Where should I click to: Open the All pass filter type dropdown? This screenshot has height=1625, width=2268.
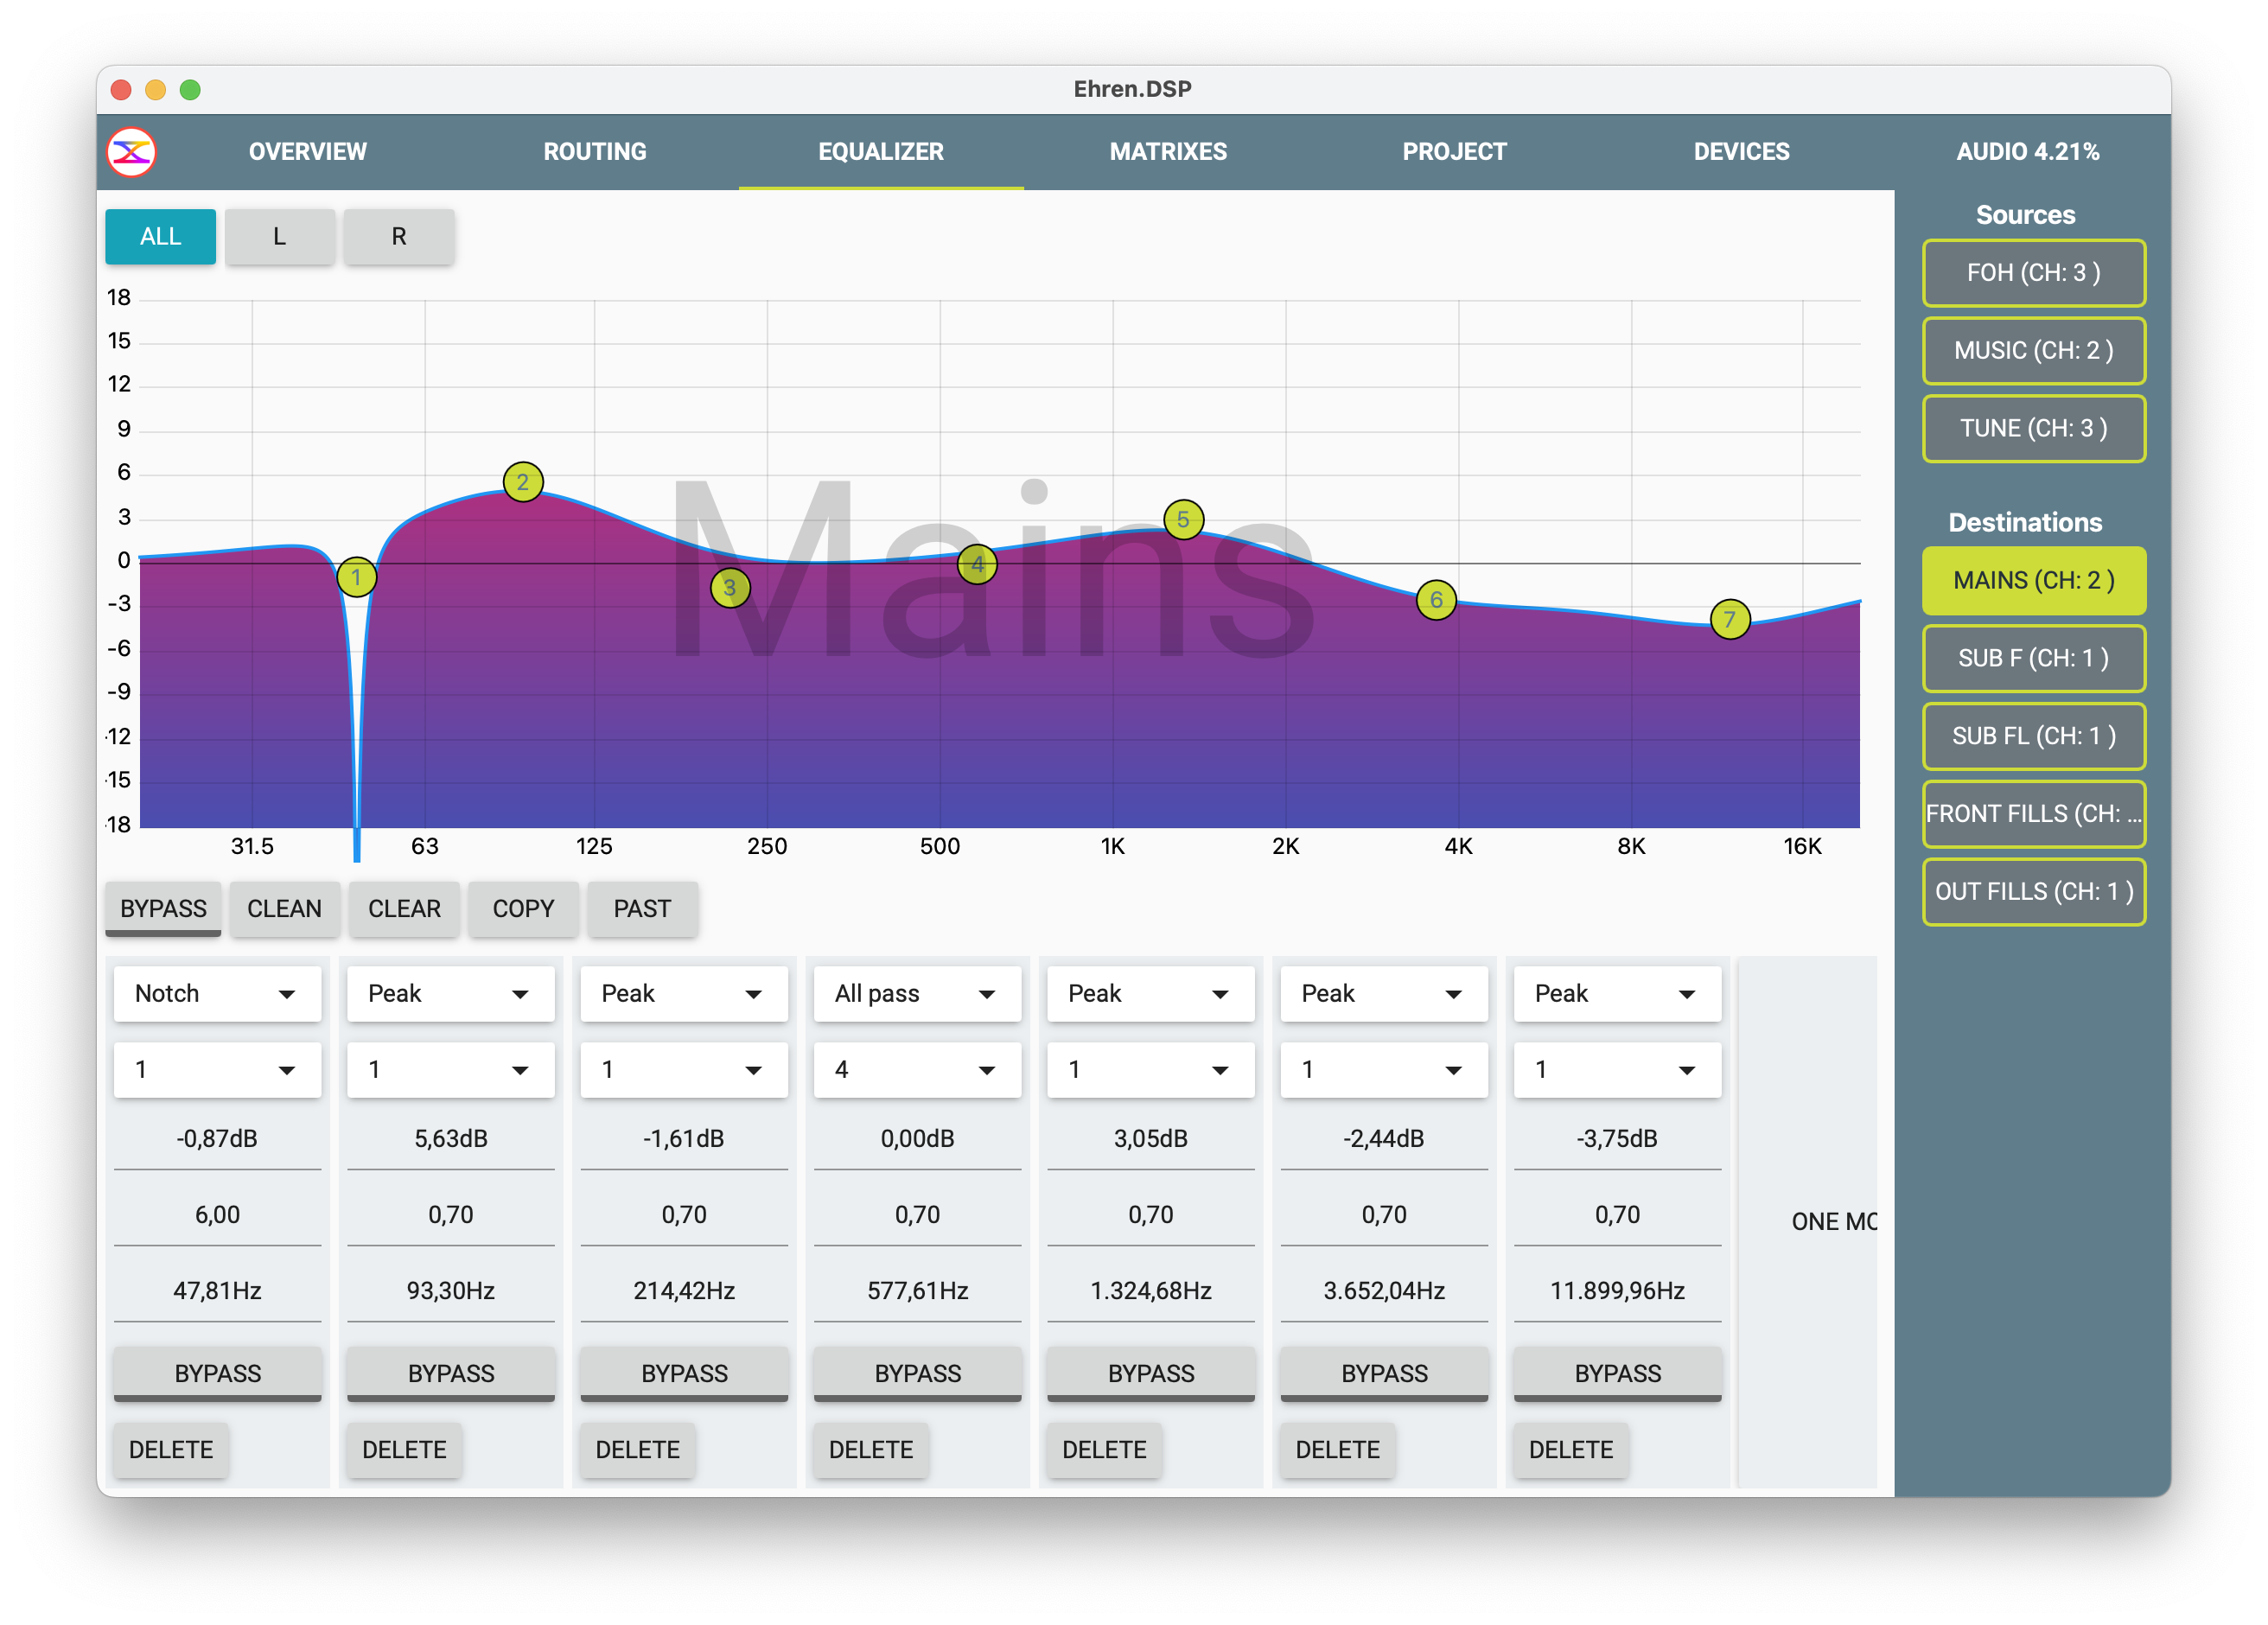pos(917,993)
